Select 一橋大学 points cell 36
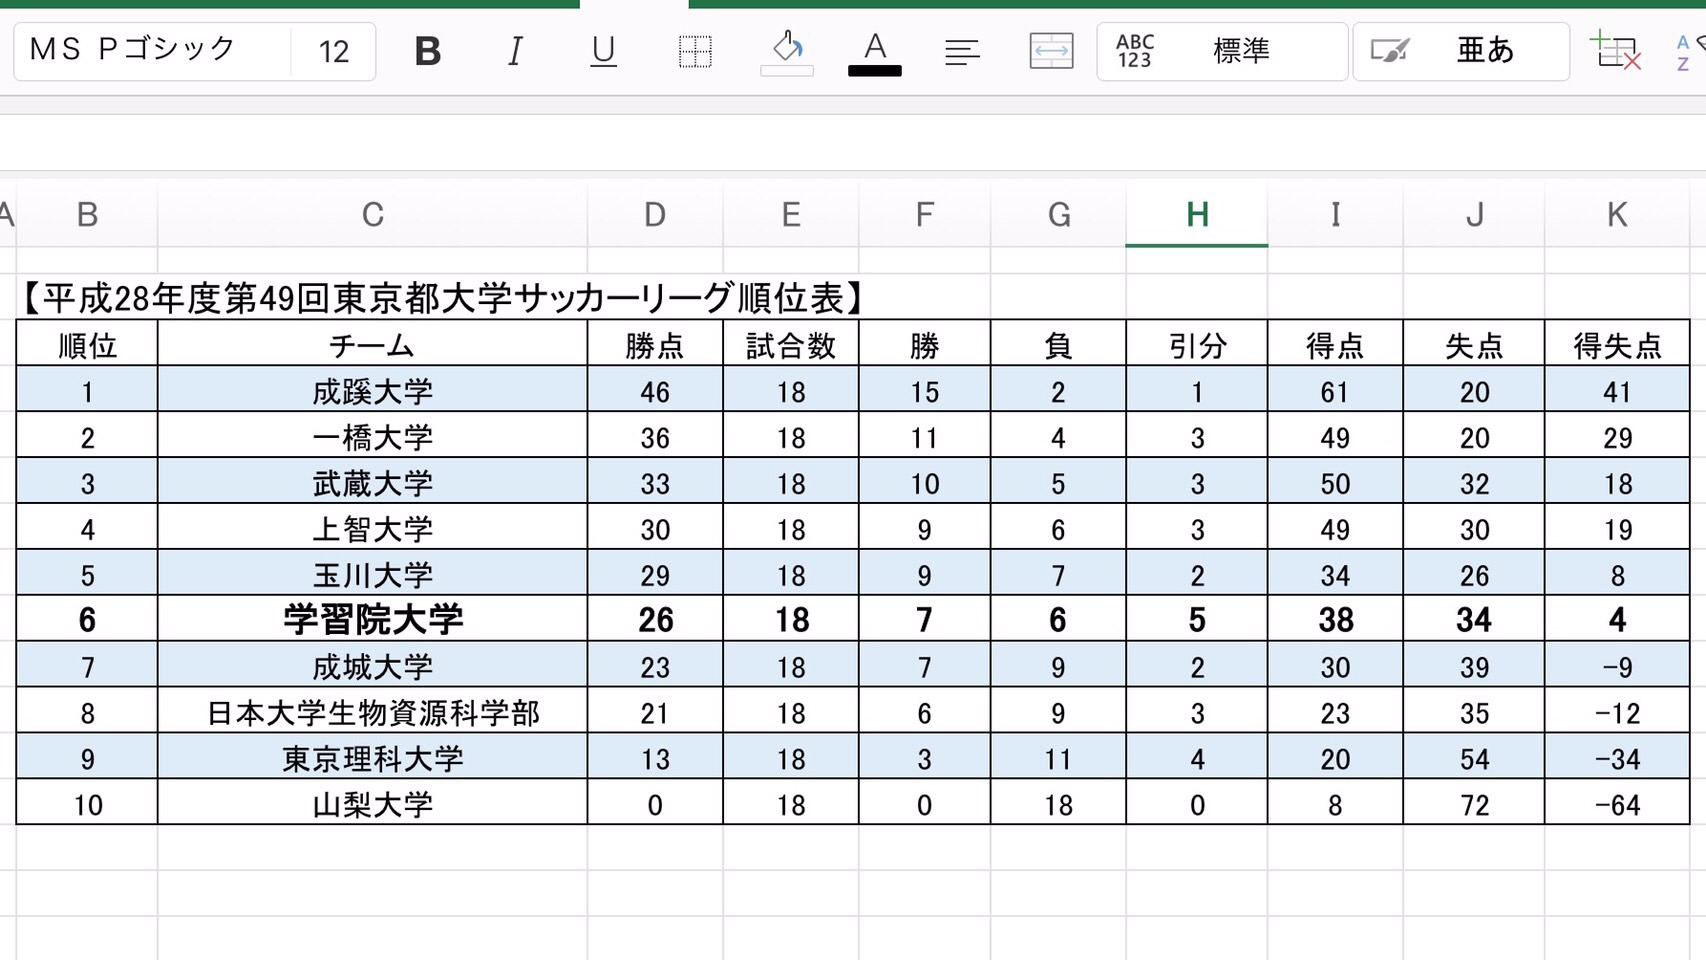This screenshot has width=1706, height=960. (655, 436)
